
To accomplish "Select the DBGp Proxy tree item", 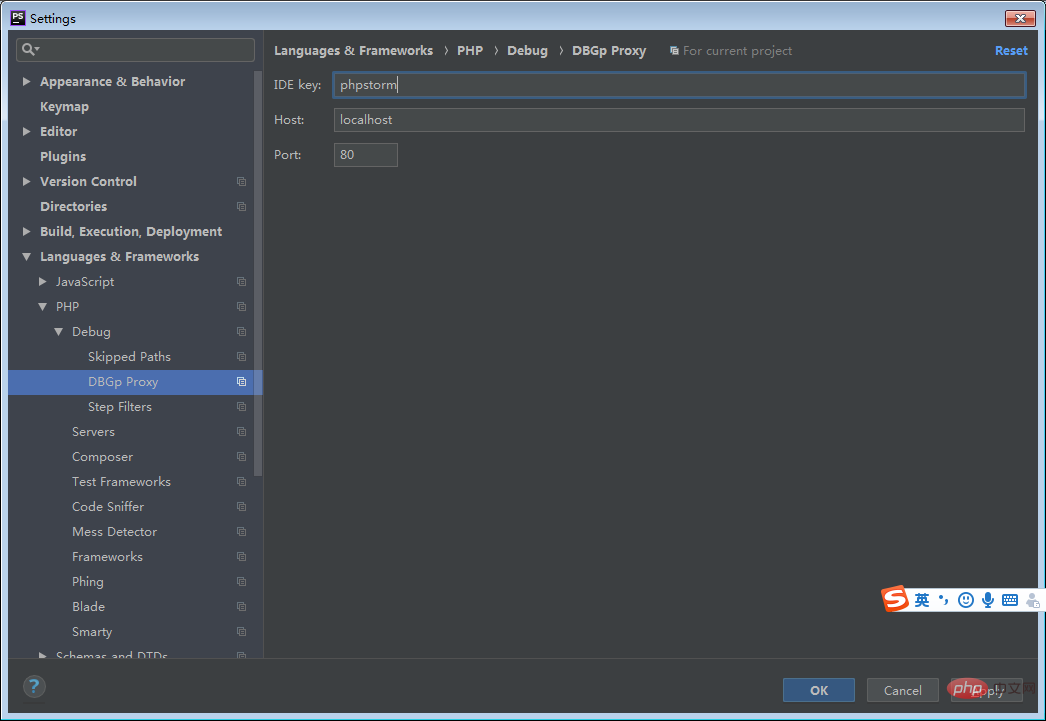I will pos(123,382).
